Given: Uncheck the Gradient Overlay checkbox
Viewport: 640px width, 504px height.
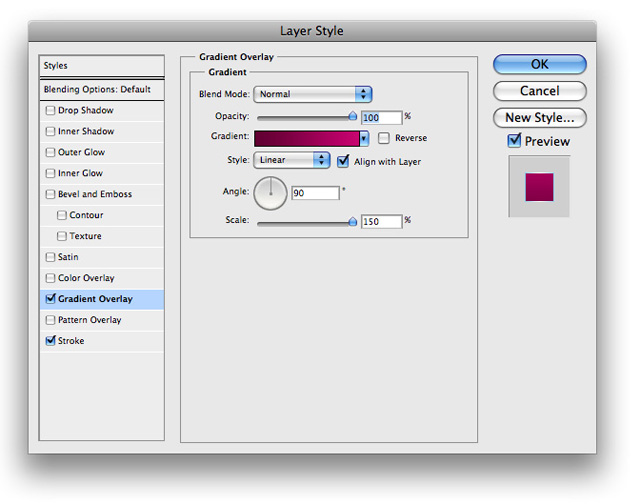Looking at the screenshot, I should [x=50, y=299].
